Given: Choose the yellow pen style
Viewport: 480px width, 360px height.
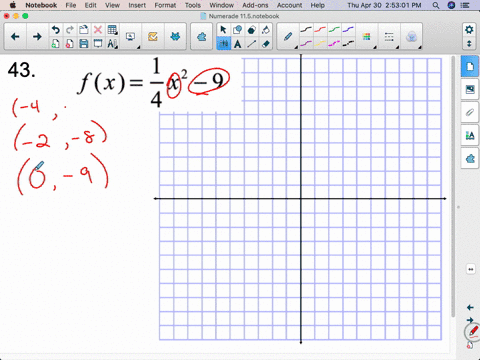Looking at the screenshot, I should point(320,43).
